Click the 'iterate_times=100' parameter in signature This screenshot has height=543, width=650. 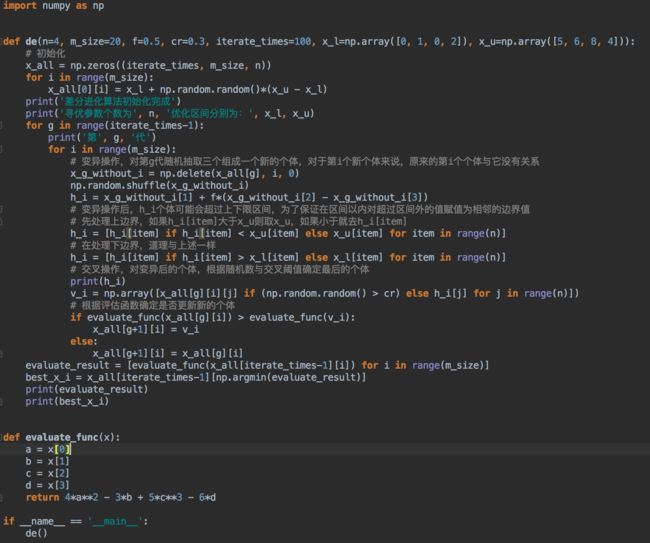pos(264,41)
